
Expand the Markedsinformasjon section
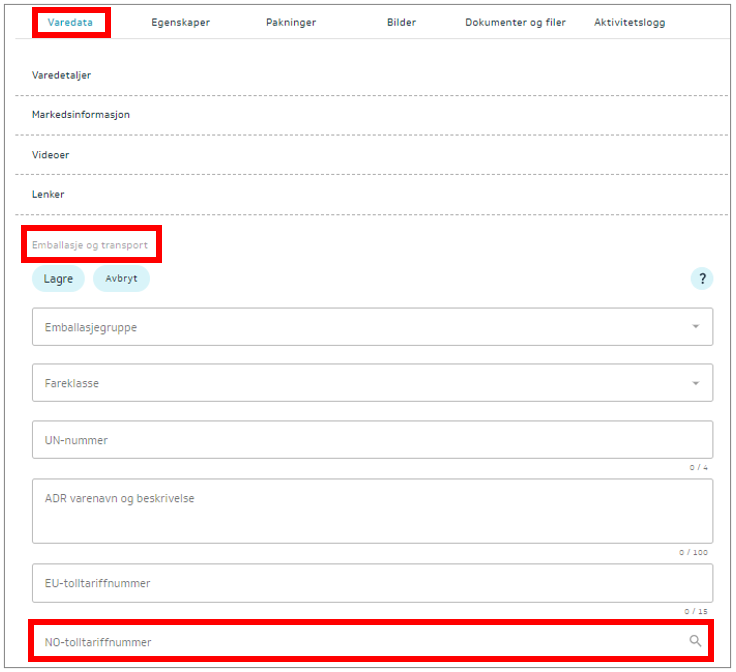point(81,115)
